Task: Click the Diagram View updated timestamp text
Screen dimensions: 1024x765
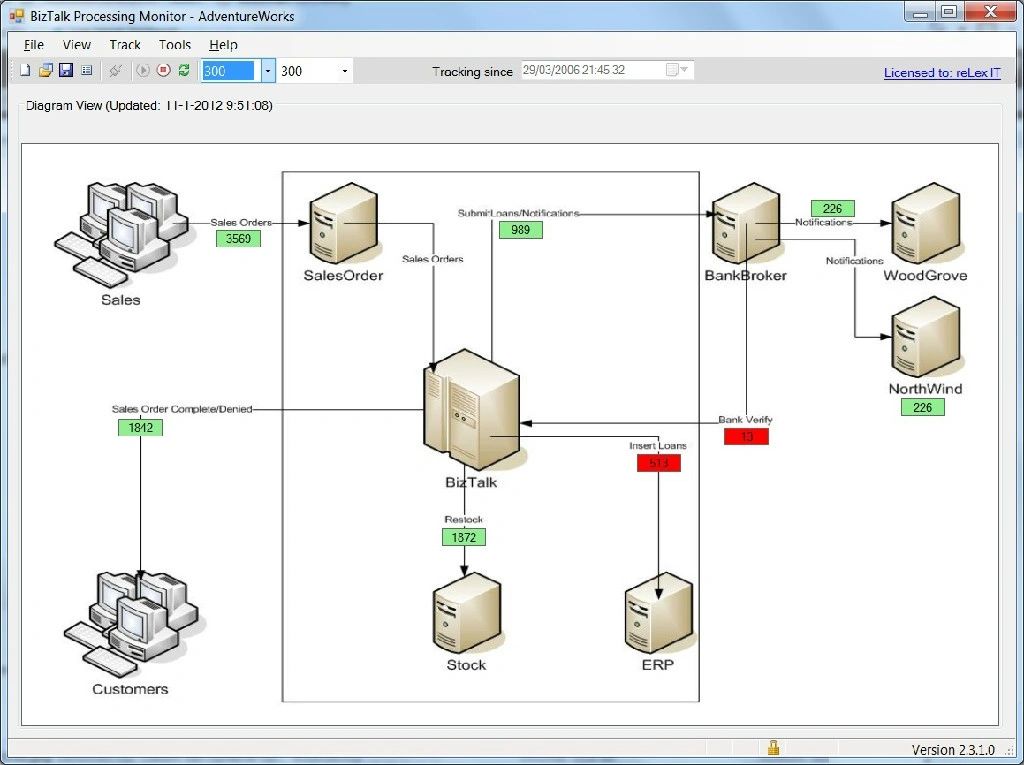Action: (x=149, y=105)
